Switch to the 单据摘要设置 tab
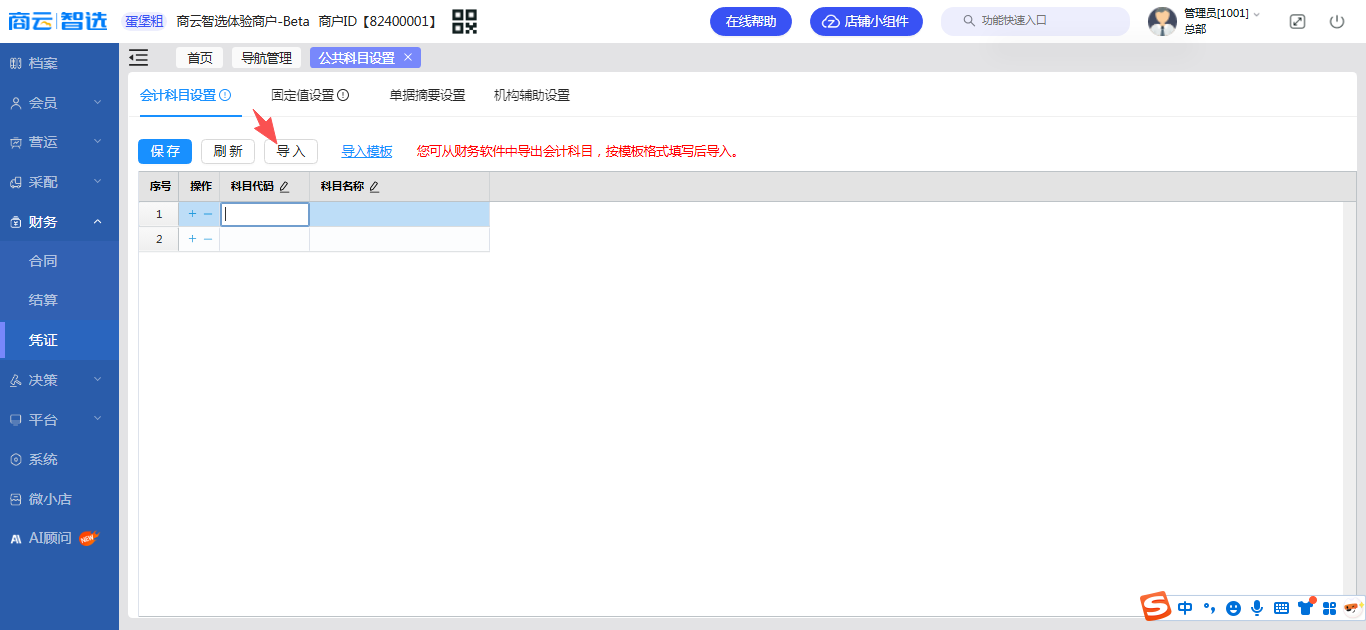 pos(427,96)
